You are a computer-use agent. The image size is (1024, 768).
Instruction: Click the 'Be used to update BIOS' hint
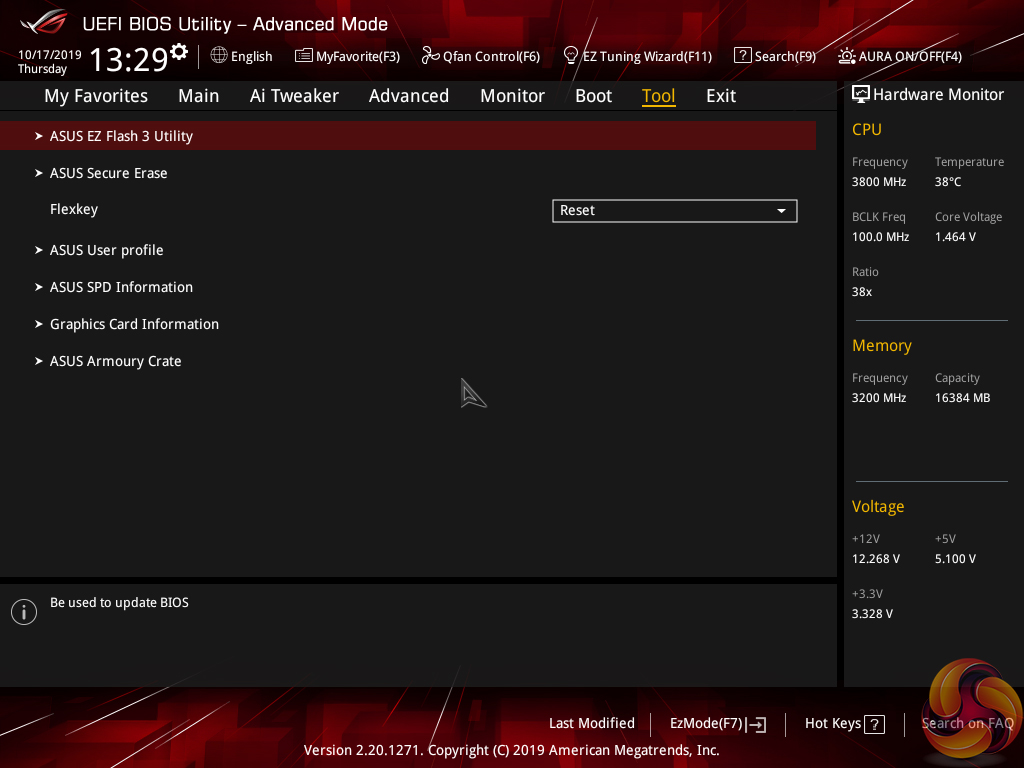pyautogui.click(x=120, y=603)
